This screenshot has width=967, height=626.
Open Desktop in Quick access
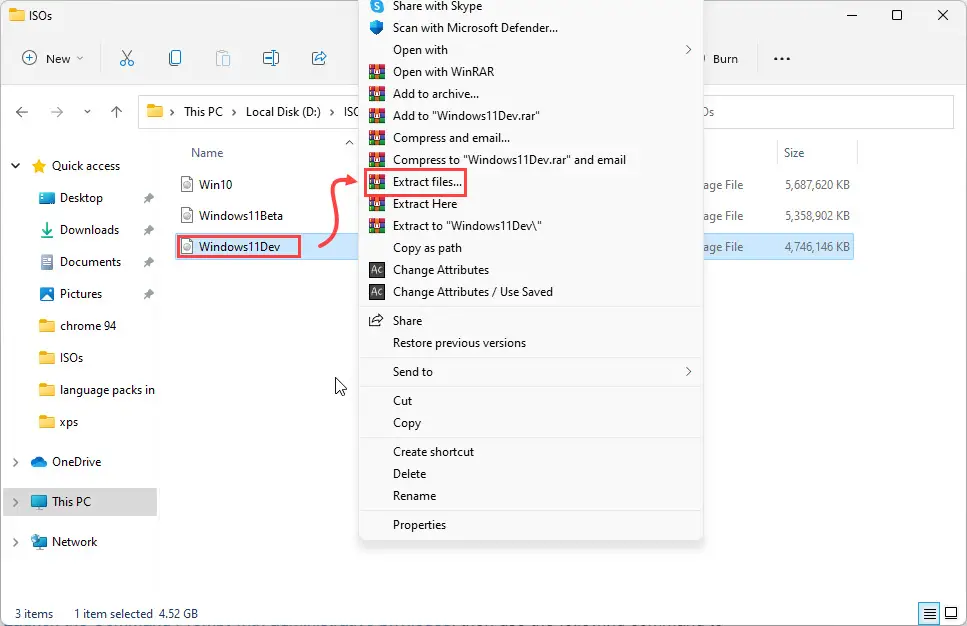pos(81,198)
